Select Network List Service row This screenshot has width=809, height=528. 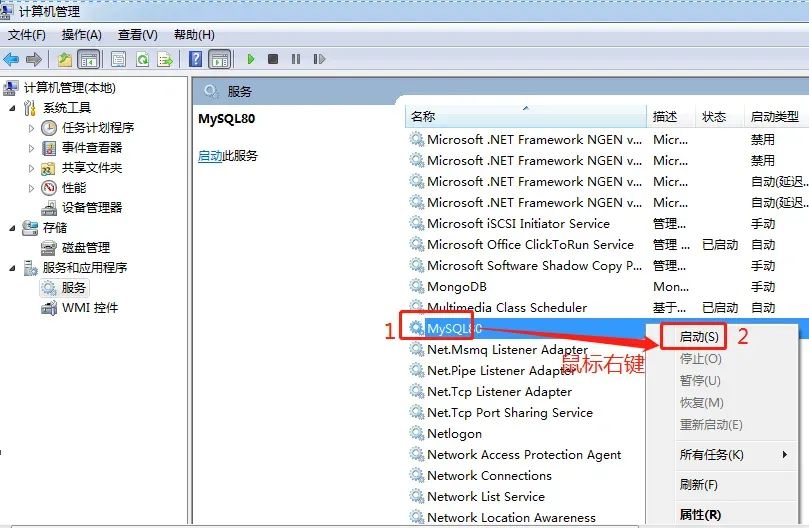(526, 496)
